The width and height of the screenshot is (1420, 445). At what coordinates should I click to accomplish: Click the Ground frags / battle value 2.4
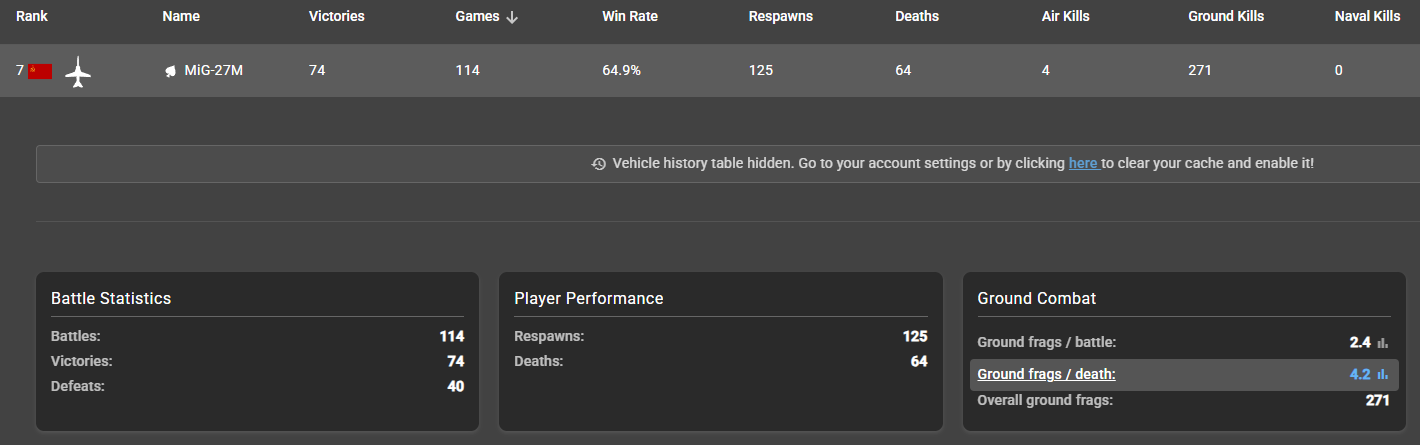click(1359, 343)
